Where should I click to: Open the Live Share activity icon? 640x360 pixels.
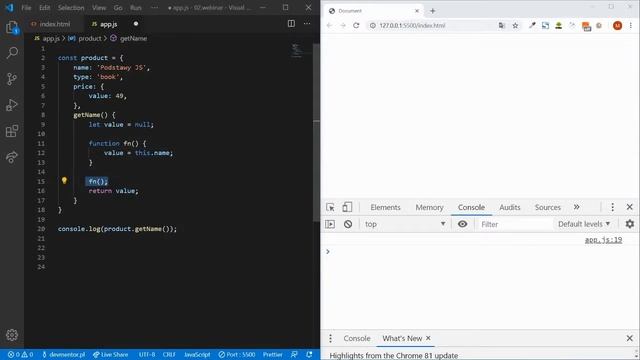pos(12,157)
